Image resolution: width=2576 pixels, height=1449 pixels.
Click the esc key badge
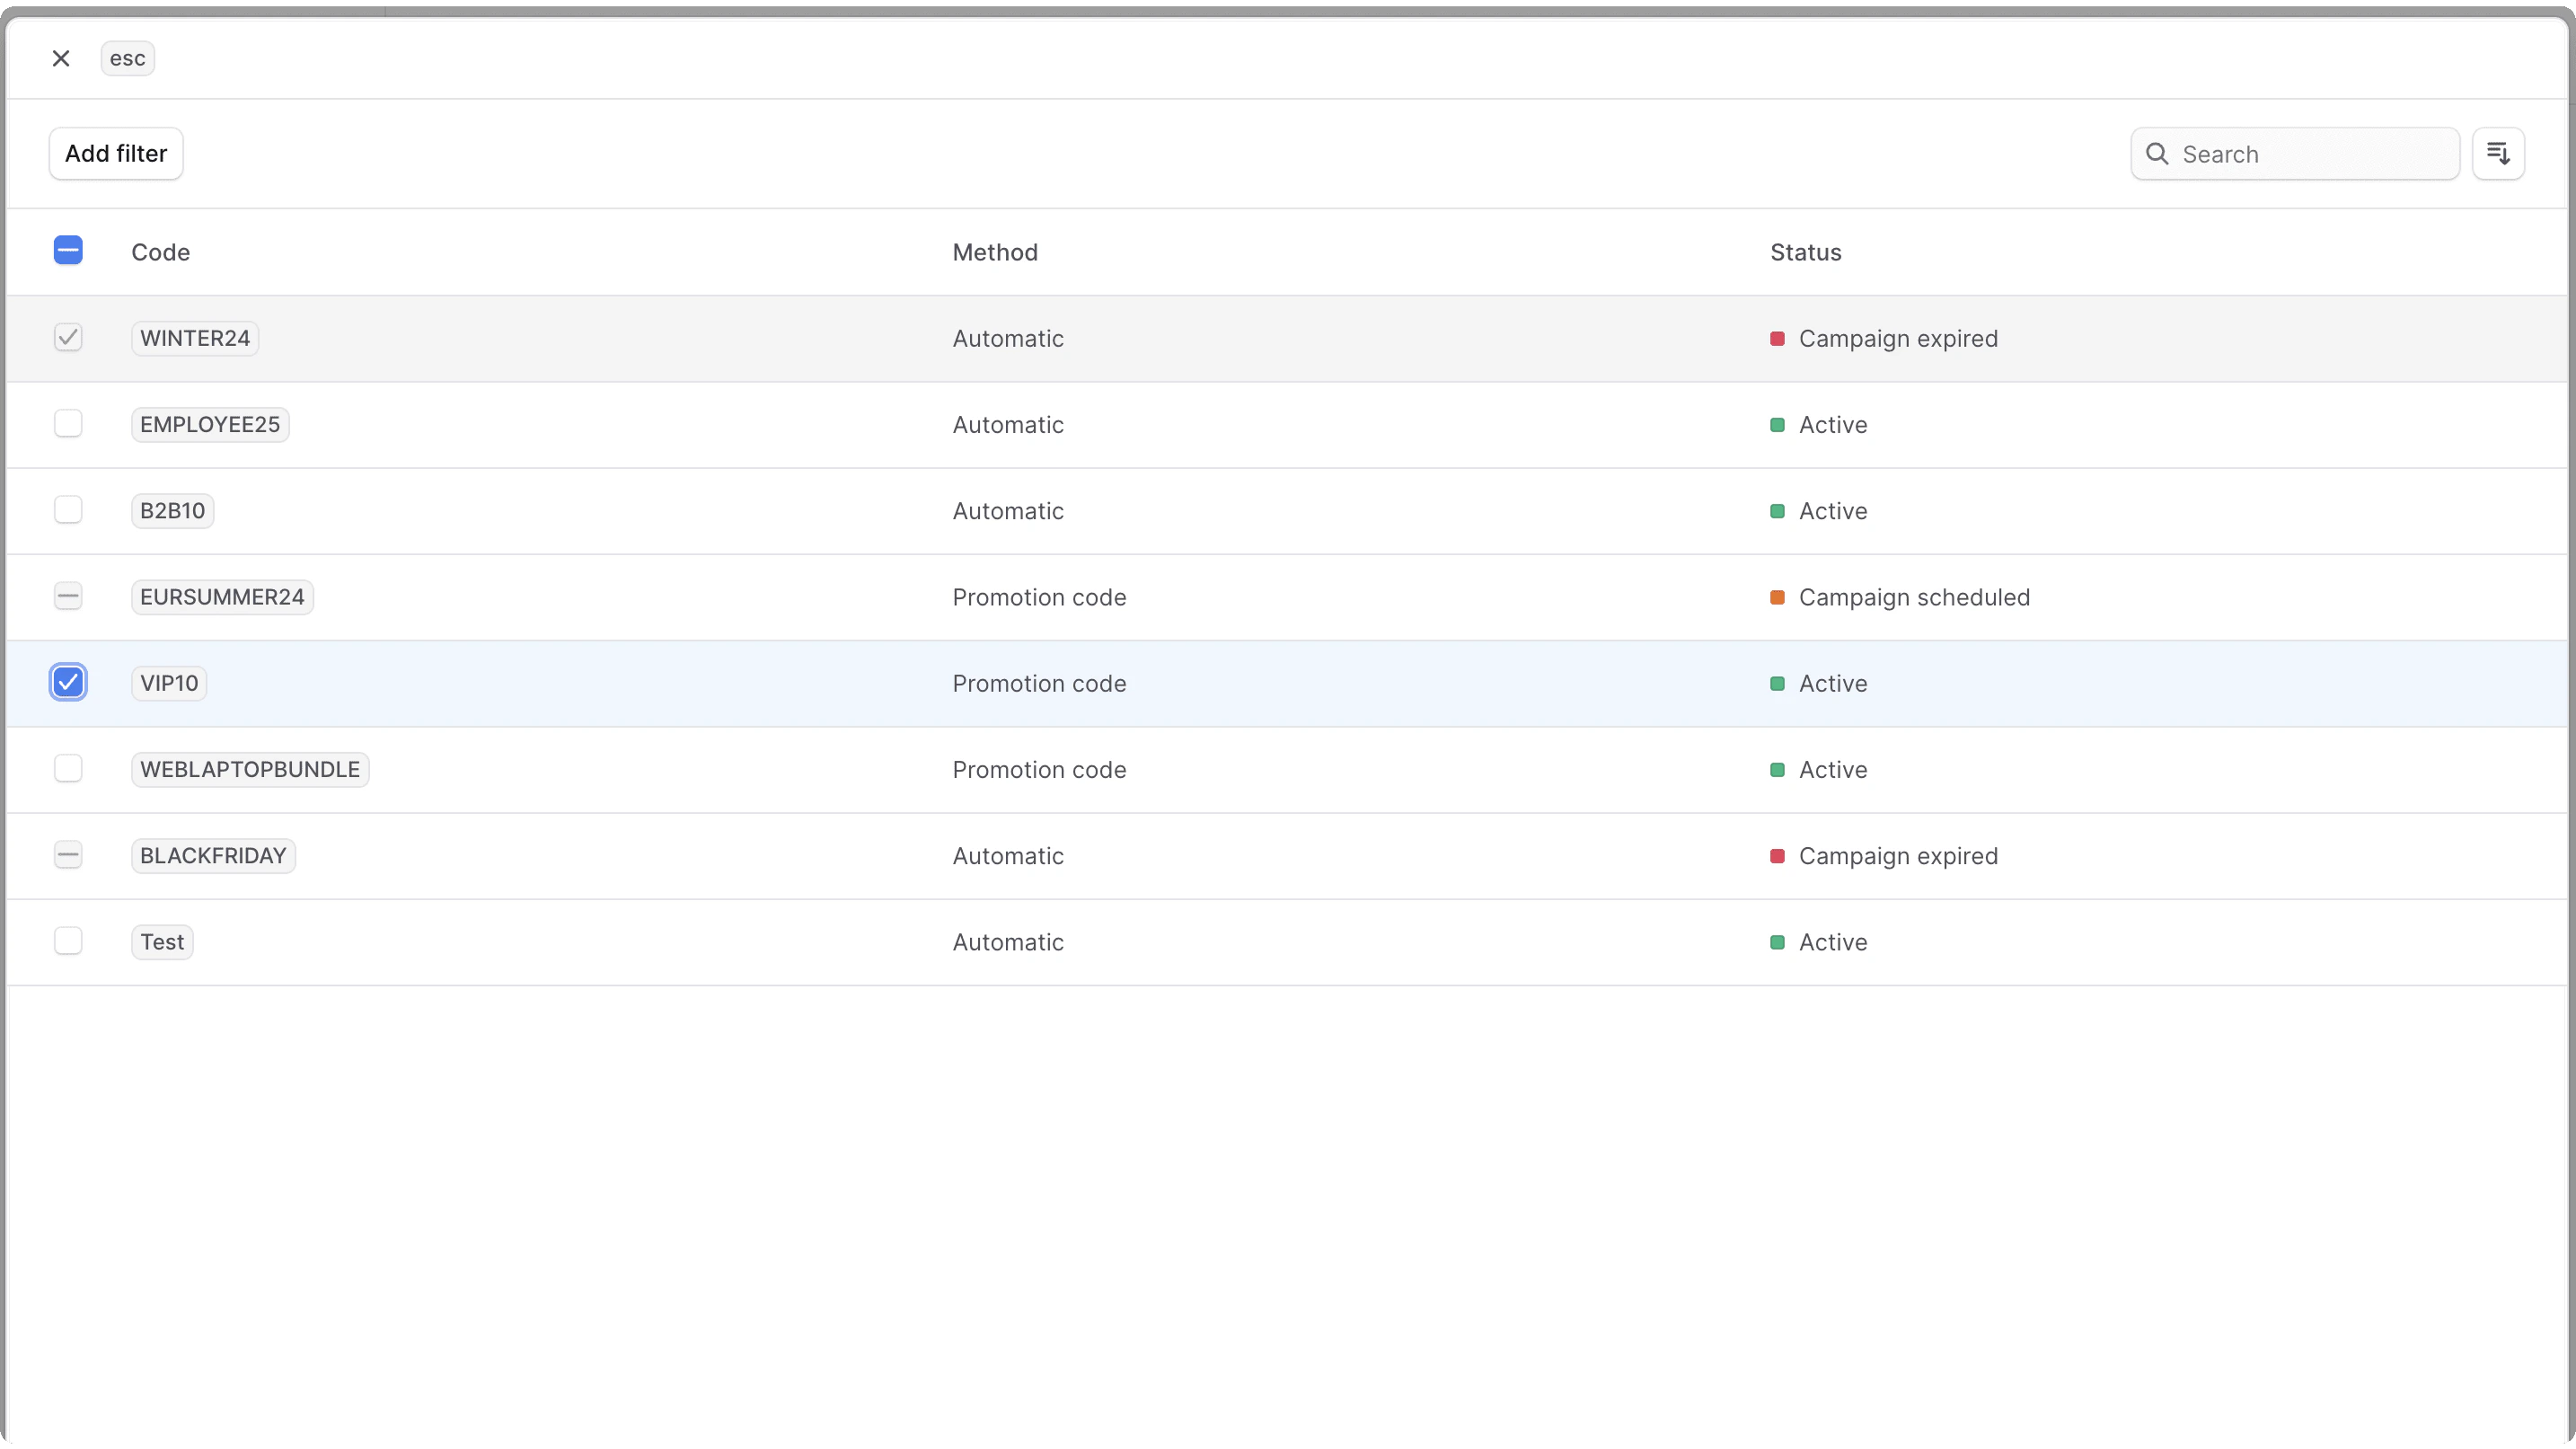tap(127, 58)
